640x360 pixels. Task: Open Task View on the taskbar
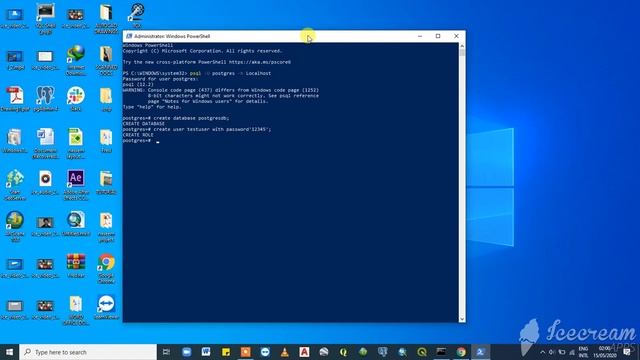point(167,352)
